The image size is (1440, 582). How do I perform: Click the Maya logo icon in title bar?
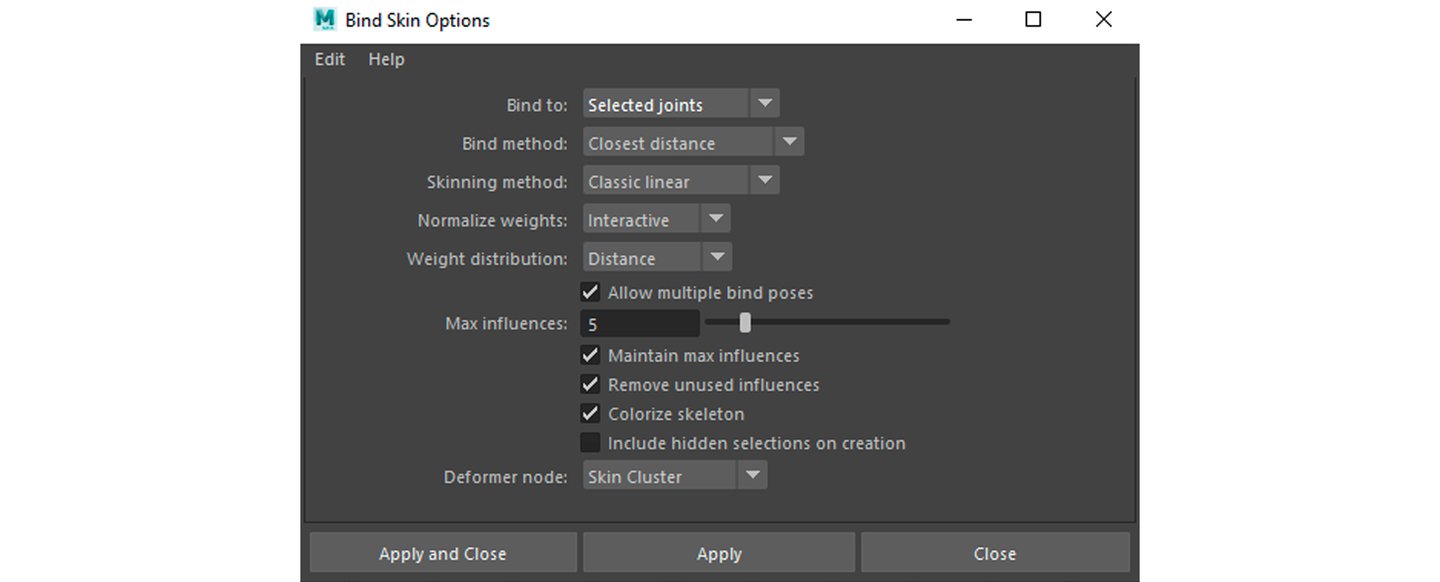coord(324,19)
